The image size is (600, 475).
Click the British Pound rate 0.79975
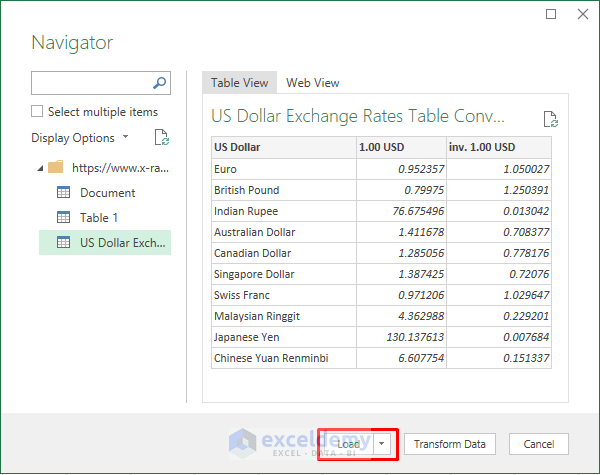coord(424,190)
